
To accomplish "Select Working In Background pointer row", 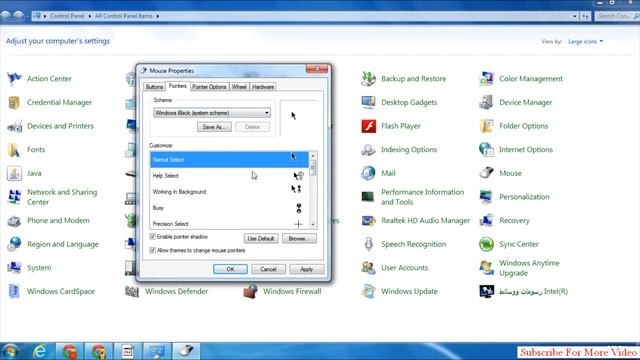I will coord(229,192).
